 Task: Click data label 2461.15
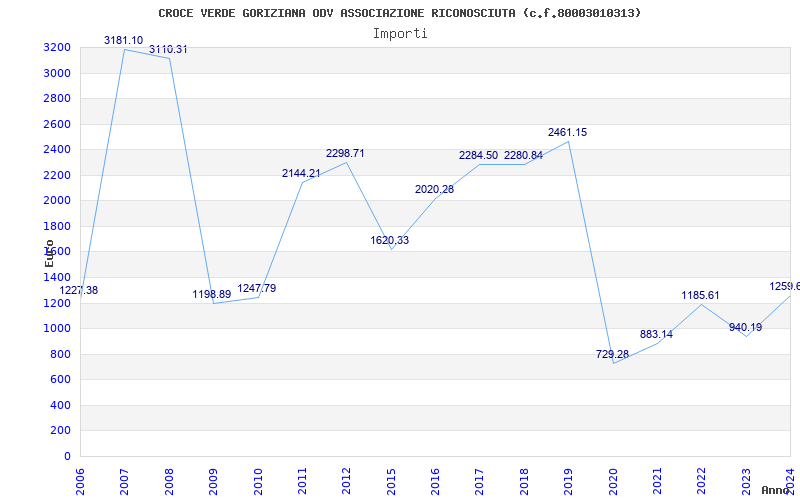pyautogui.click(x=567, y=133)
